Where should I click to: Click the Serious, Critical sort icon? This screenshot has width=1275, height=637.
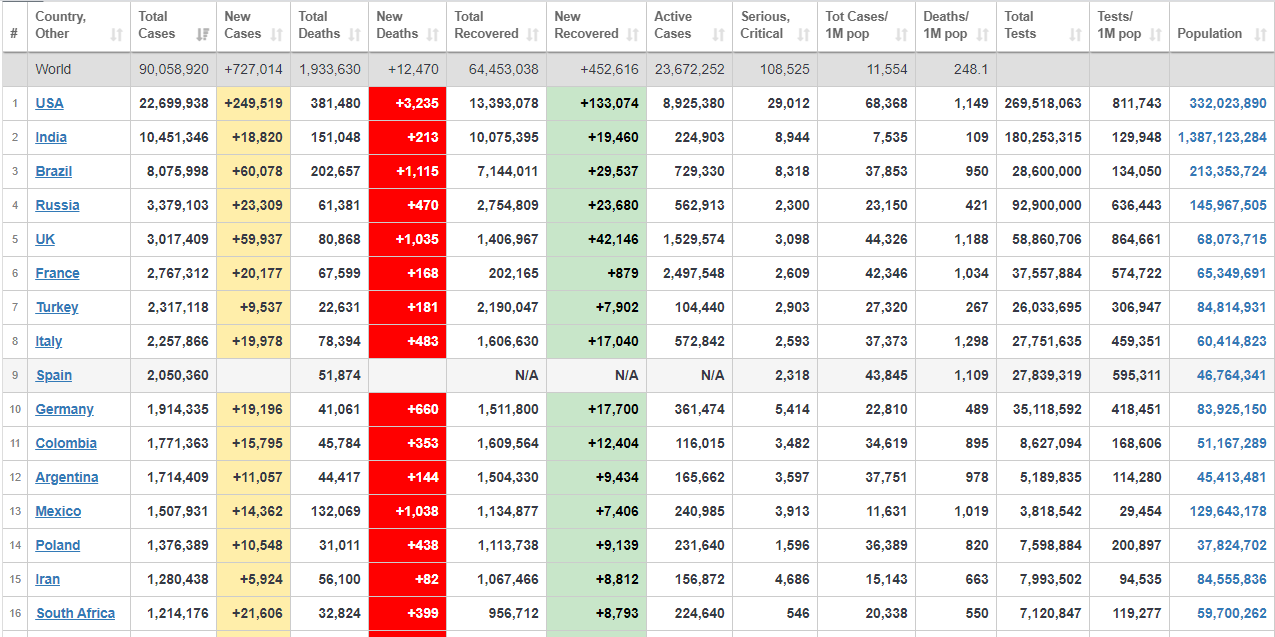coord(804,34)
